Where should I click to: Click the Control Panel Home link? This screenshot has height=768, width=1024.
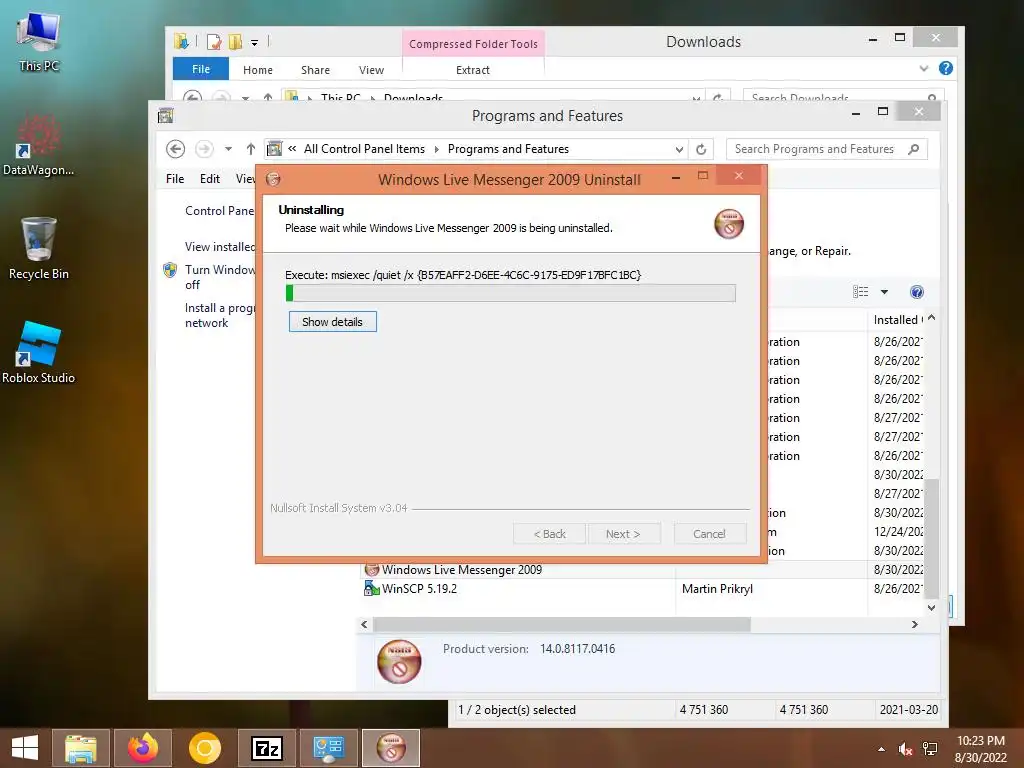(219, 210)
